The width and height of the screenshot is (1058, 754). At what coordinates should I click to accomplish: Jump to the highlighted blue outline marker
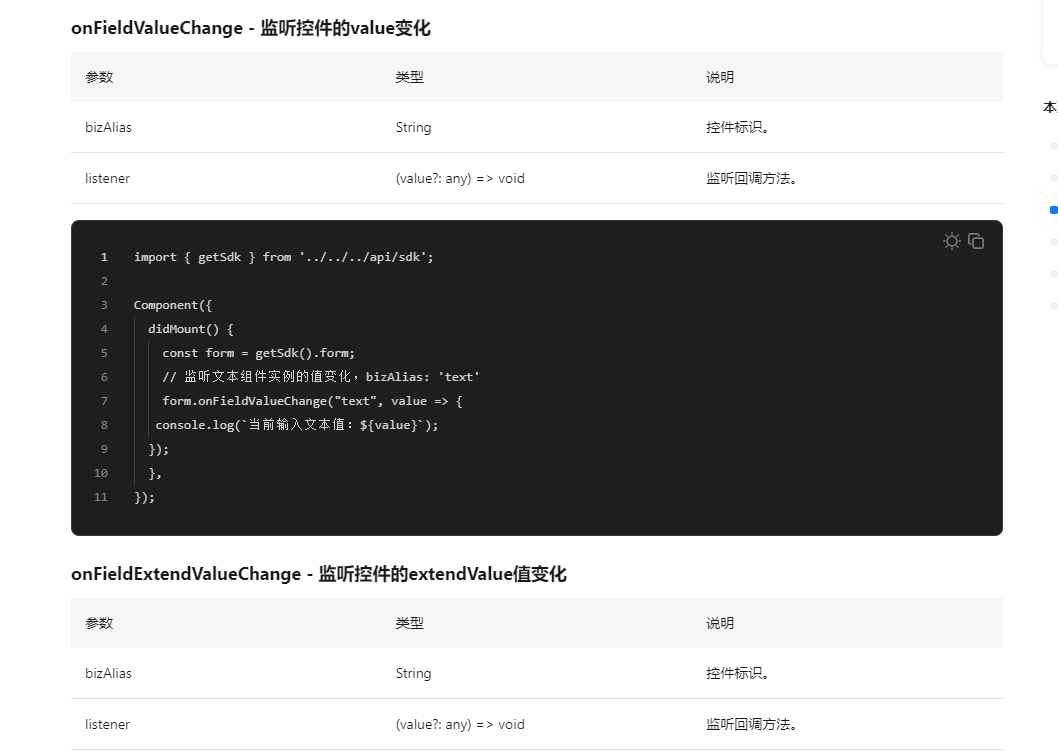click(1053, 210)
